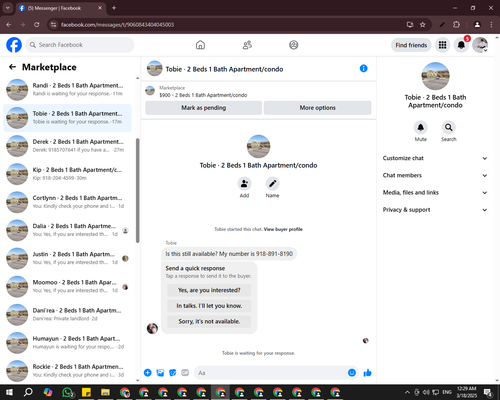Reload the page in browser
The width and height of the screenshot is (500, 400).
[37, 25]
